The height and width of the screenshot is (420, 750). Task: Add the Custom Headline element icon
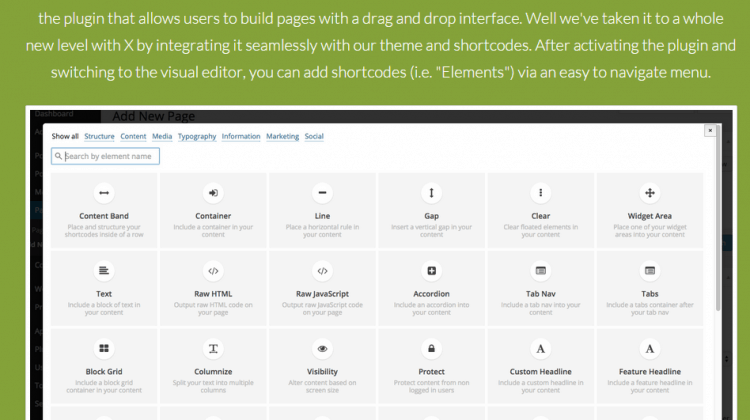point(540,349)
